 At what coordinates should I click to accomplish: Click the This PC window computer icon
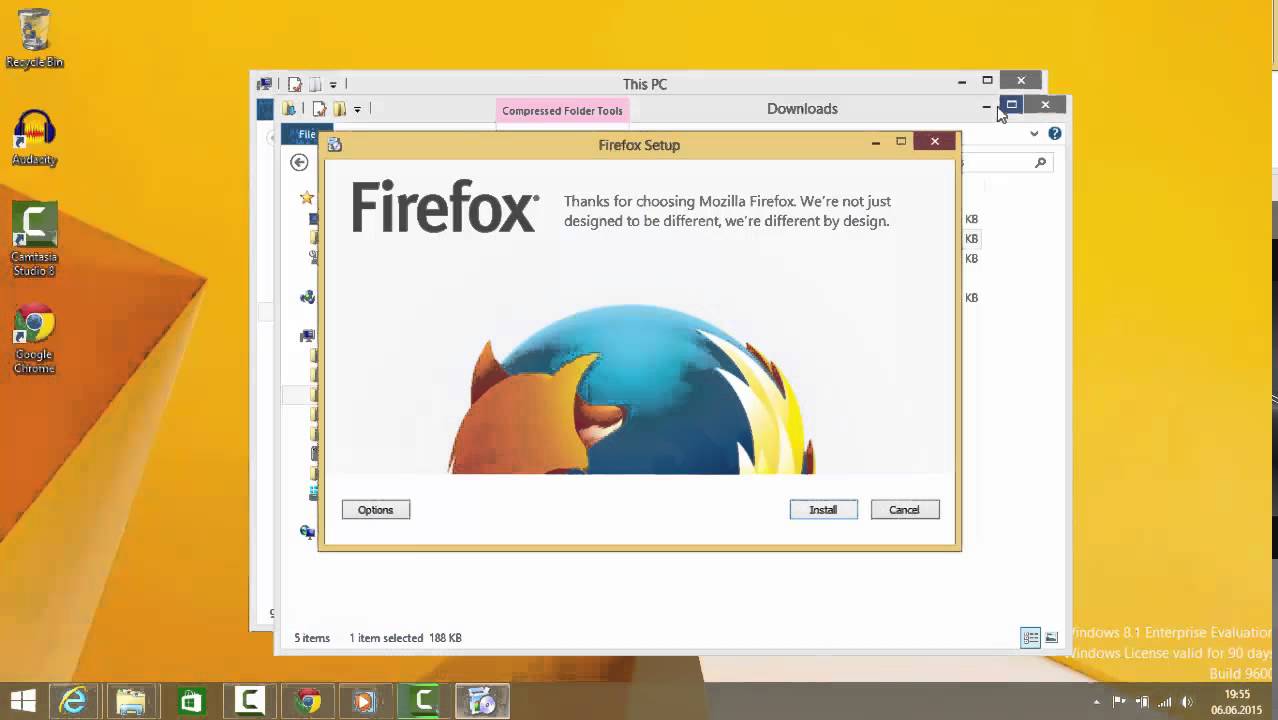click(x=264, y=84)
